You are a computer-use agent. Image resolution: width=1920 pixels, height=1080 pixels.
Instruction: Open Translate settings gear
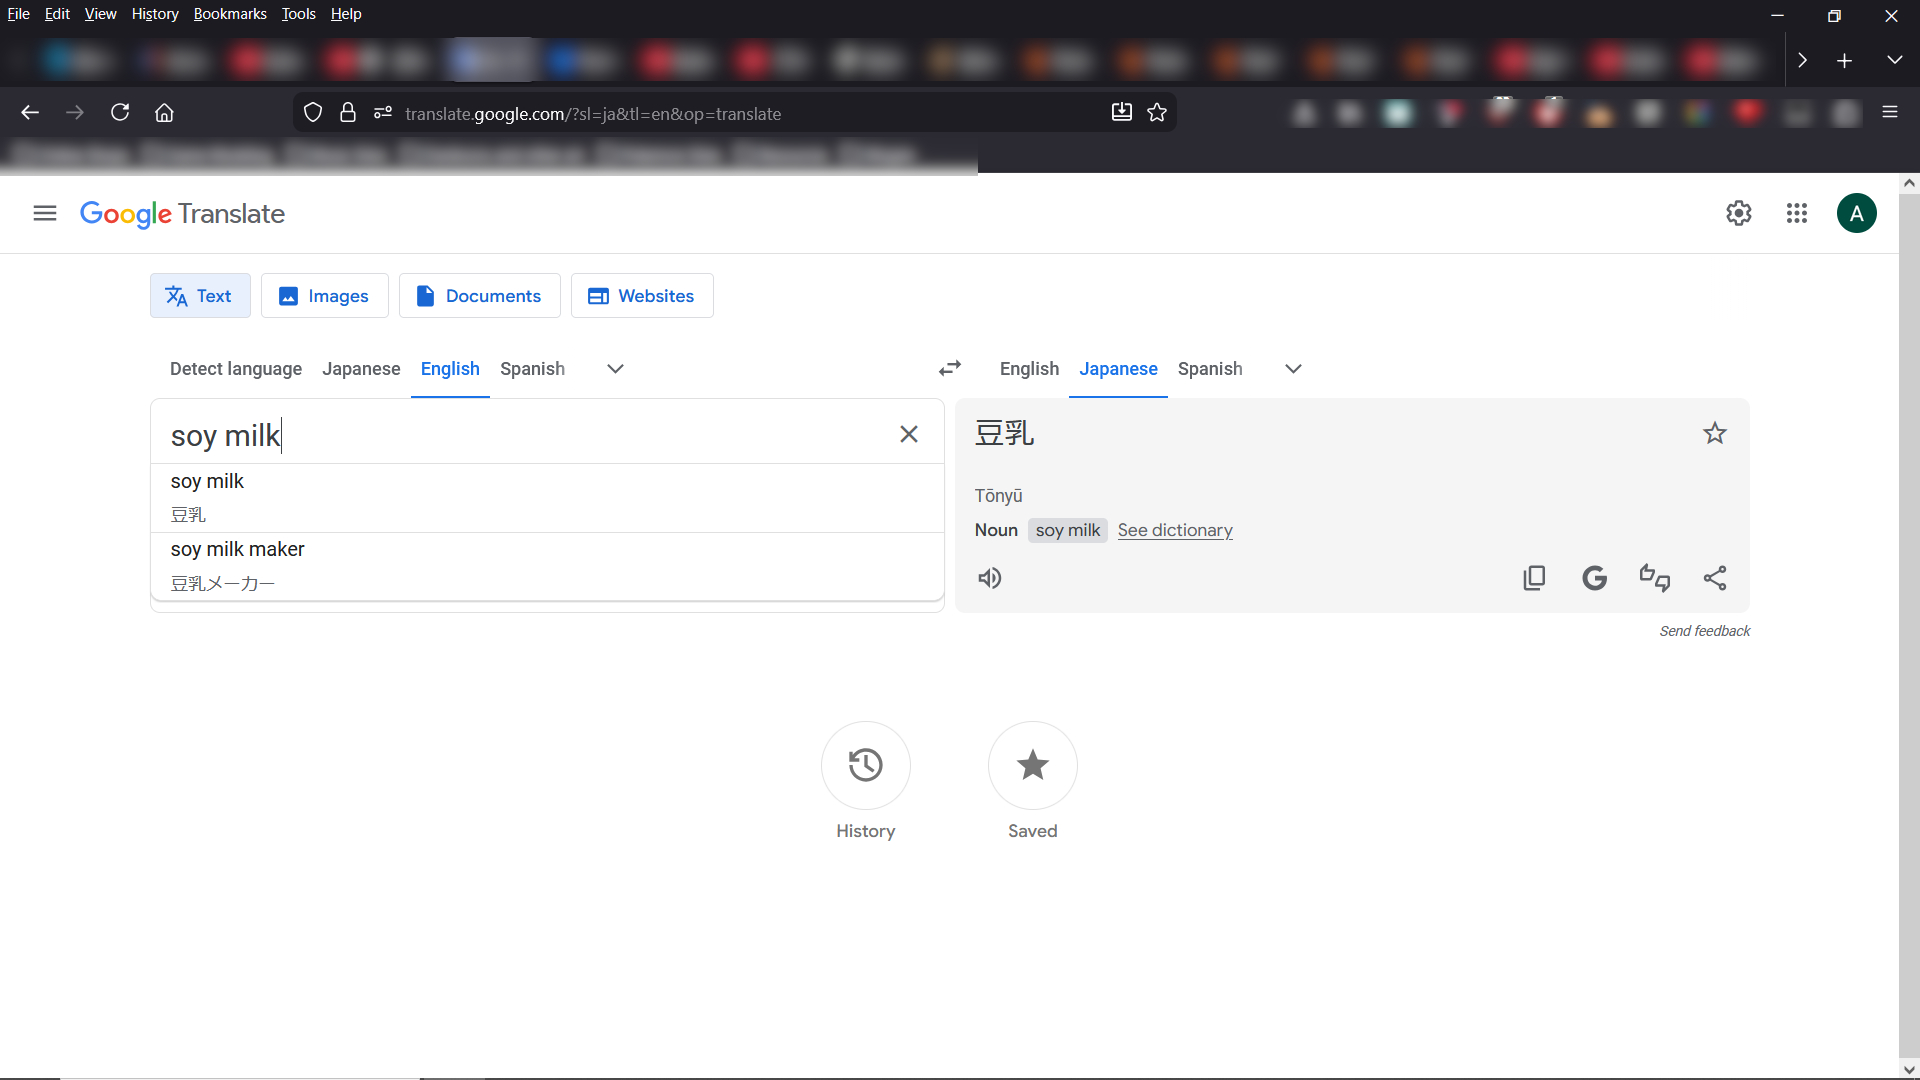[1738, 213]
